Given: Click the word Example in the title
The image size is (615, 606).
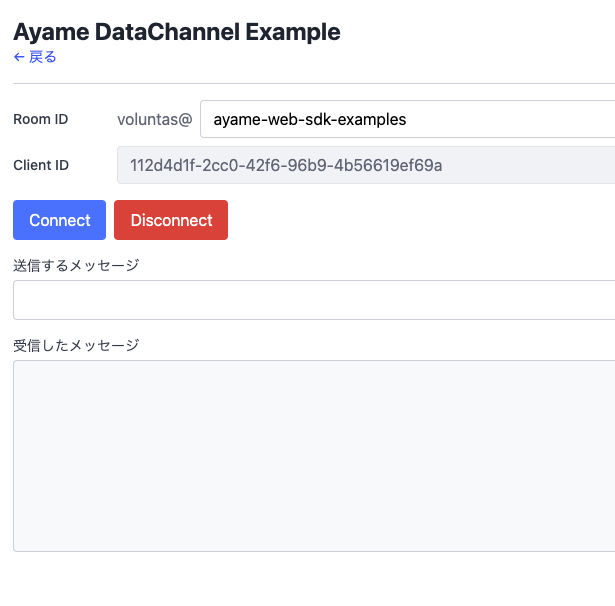Looking at the screenshot, I should [x=293, y=32].
